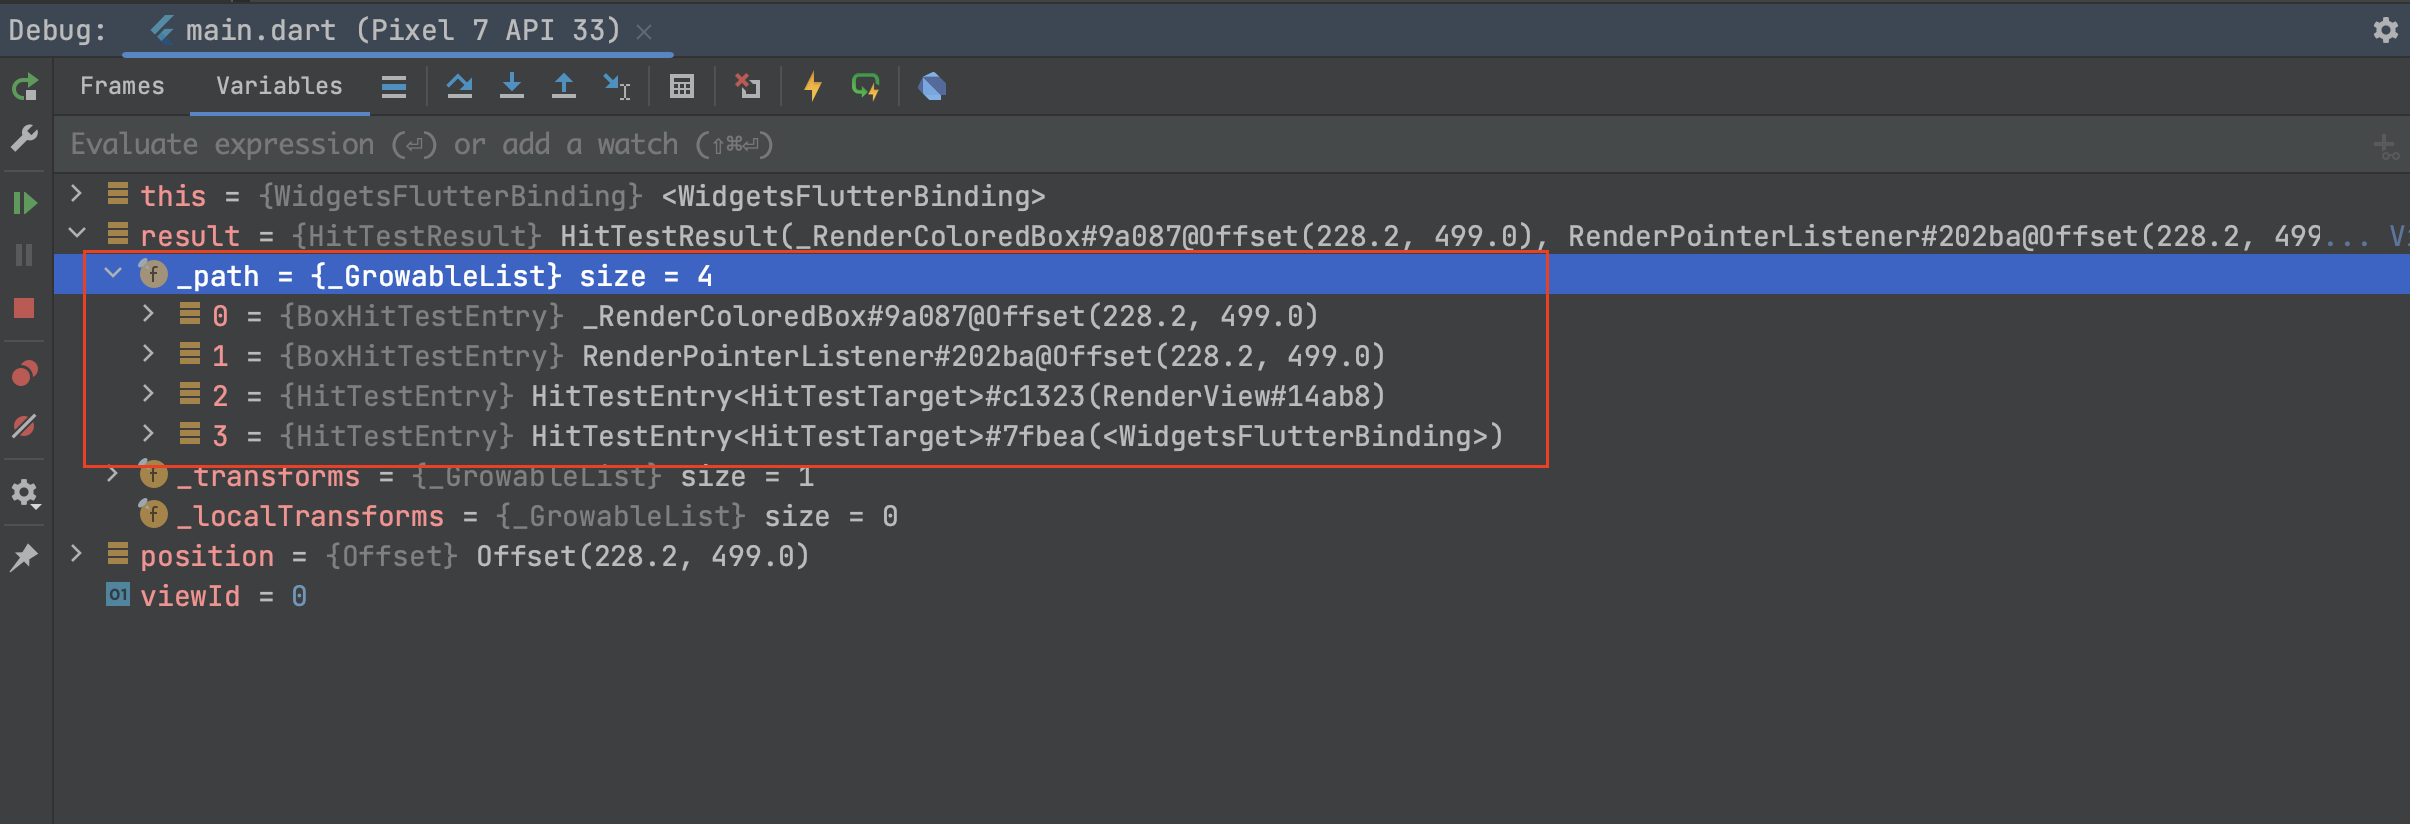The image size is (2410, 824).
Task: Click the Step Over toolbar icon
Action: 459,86
